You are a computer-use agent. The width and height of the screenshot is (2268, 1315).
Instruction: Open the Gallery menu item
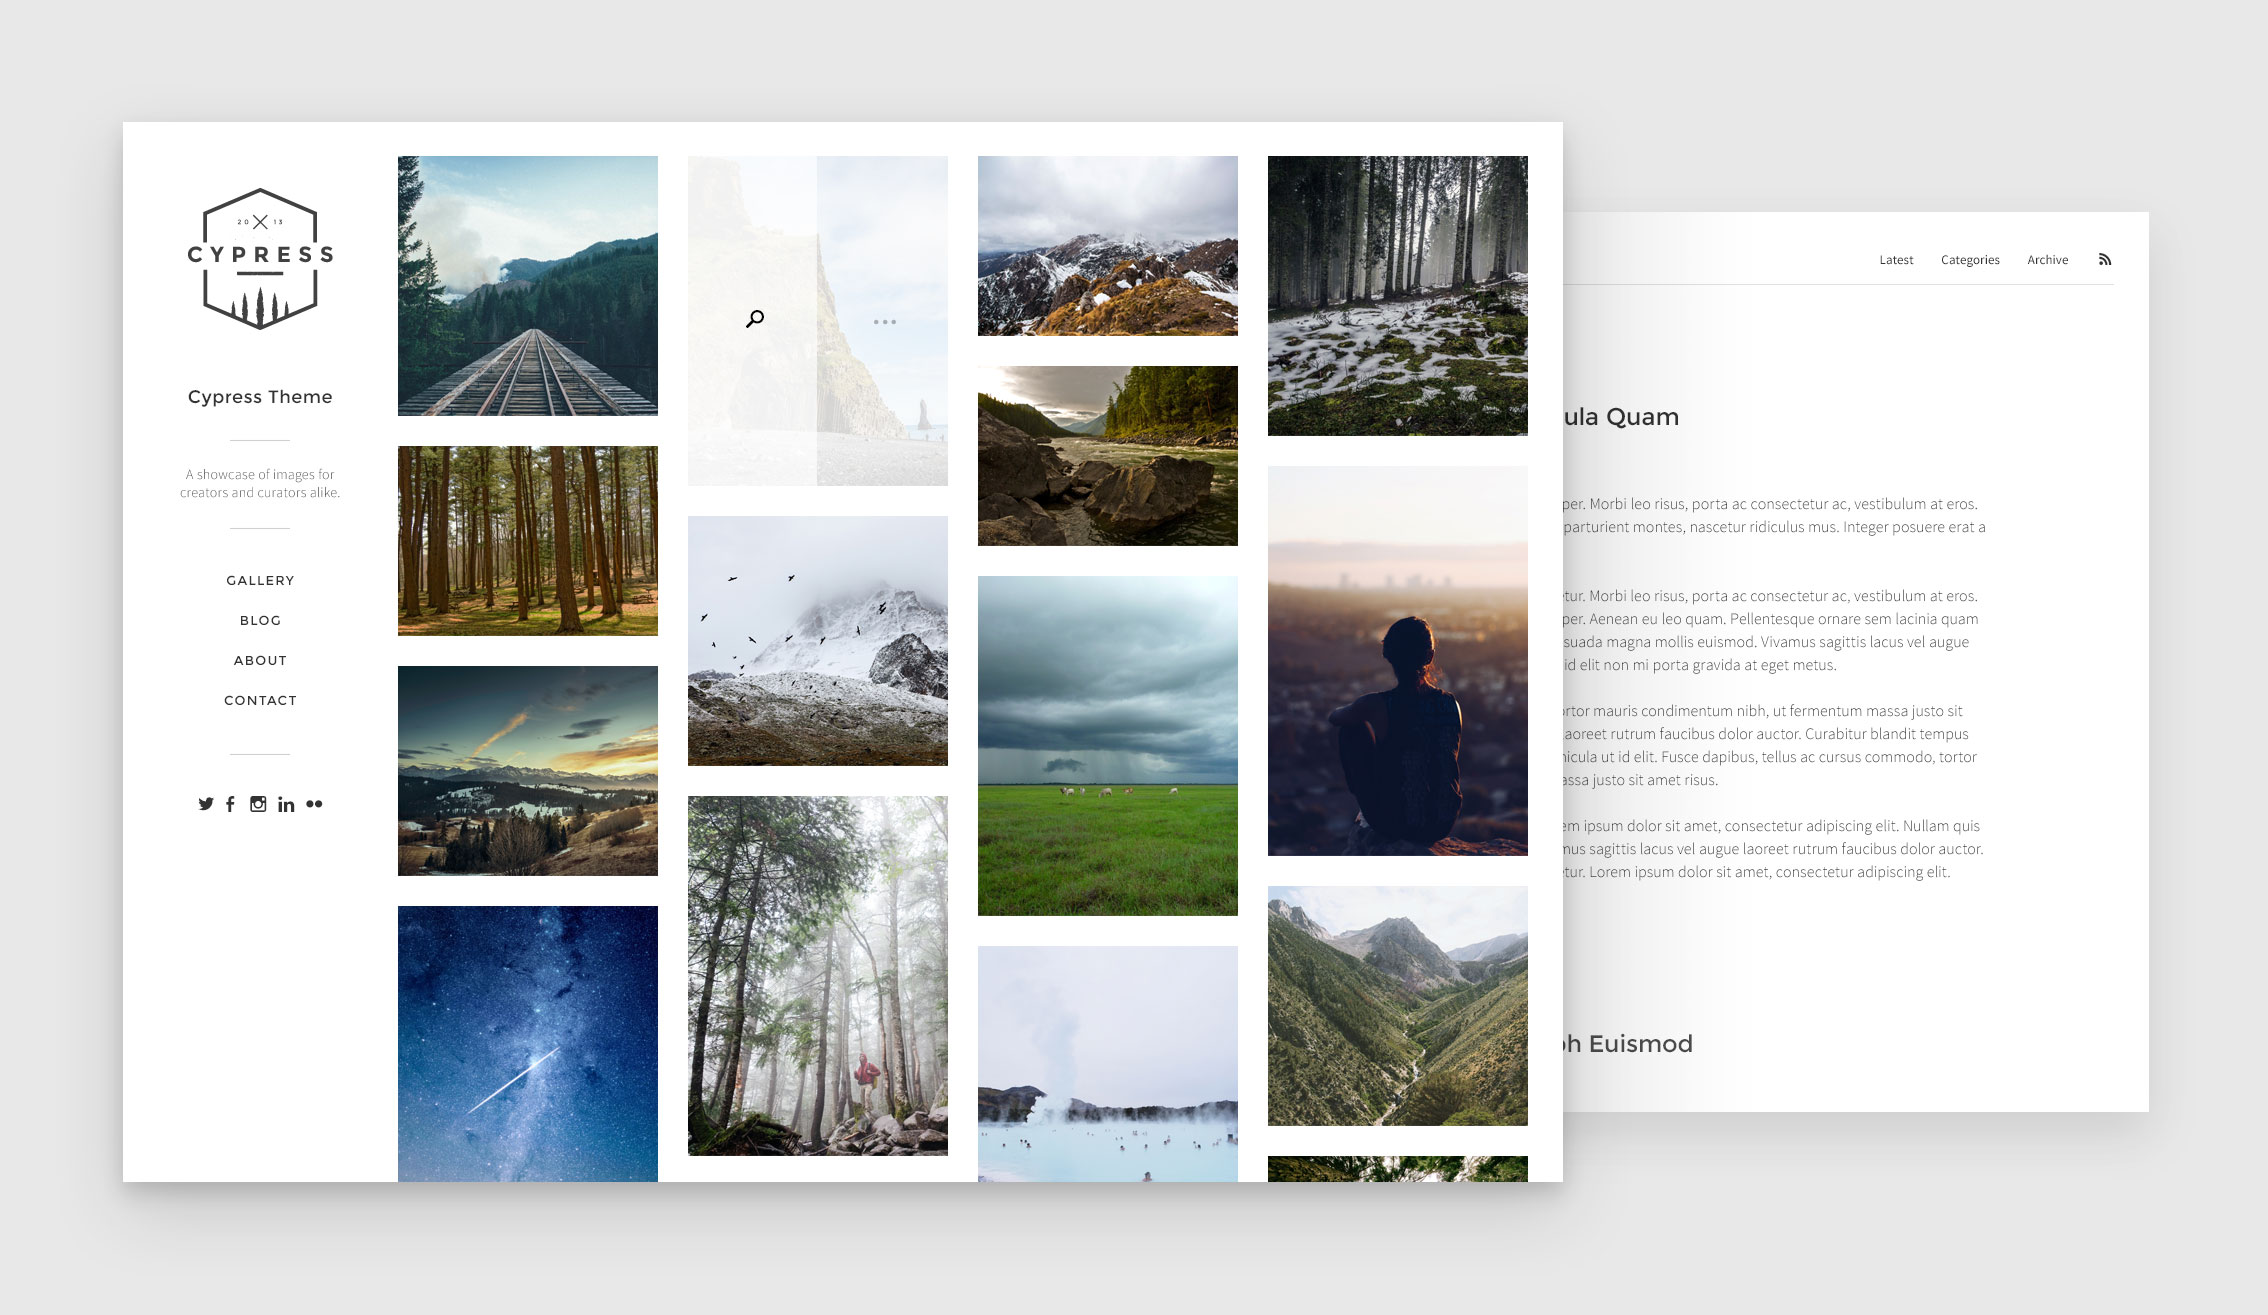260,580
